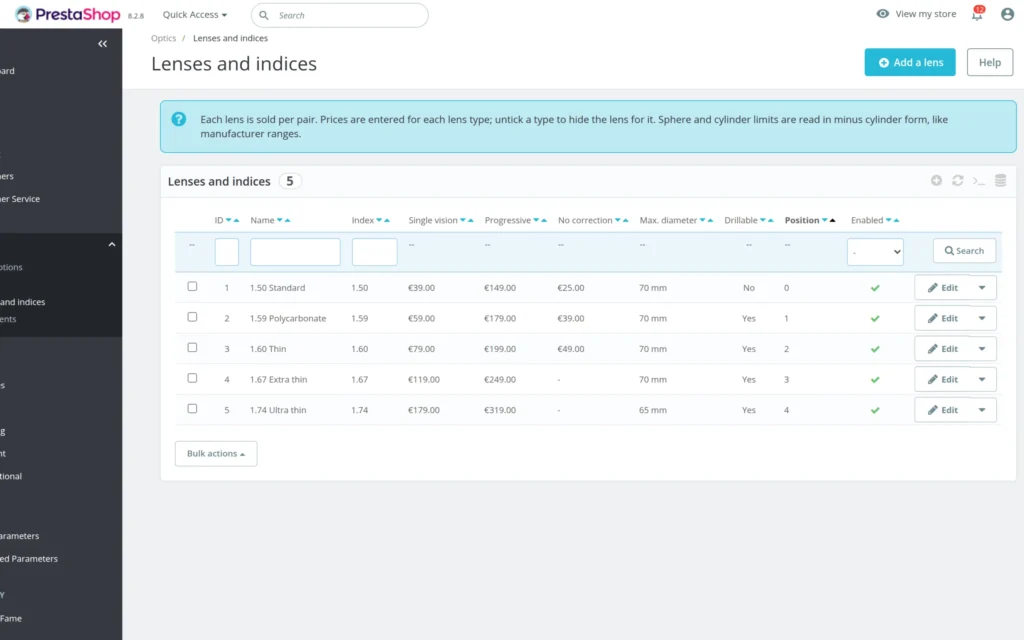
Task: Open the employee profile avatar
Action: click(x=1007, y=14)
